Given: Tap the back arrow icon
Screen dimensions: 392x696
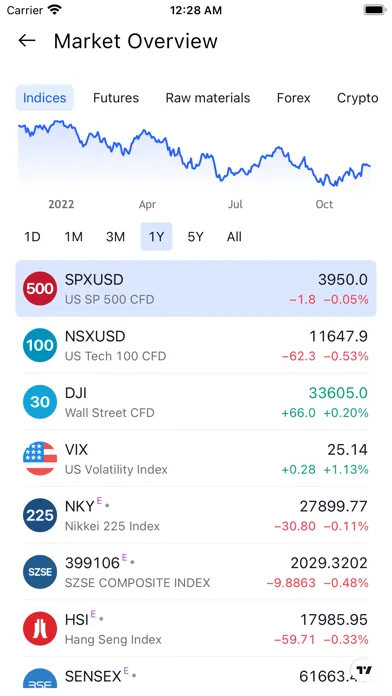Looking at the screenshot, I should (x=27, y=41).
